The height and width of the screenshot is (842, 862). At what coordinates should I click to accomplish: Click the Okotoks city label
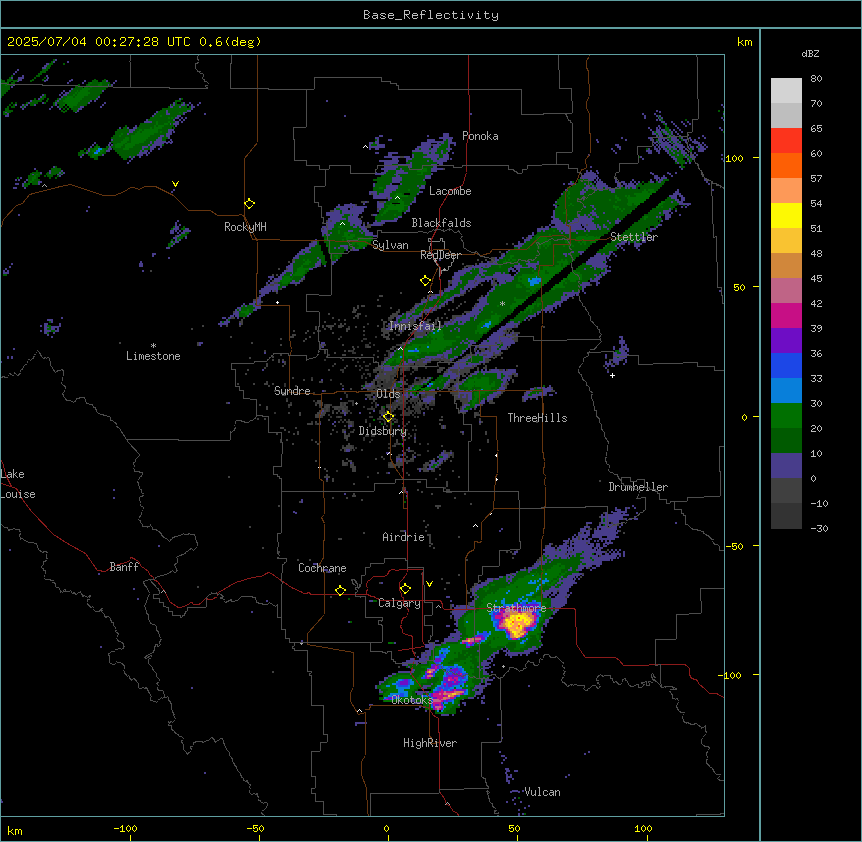[x=412, y=700]
